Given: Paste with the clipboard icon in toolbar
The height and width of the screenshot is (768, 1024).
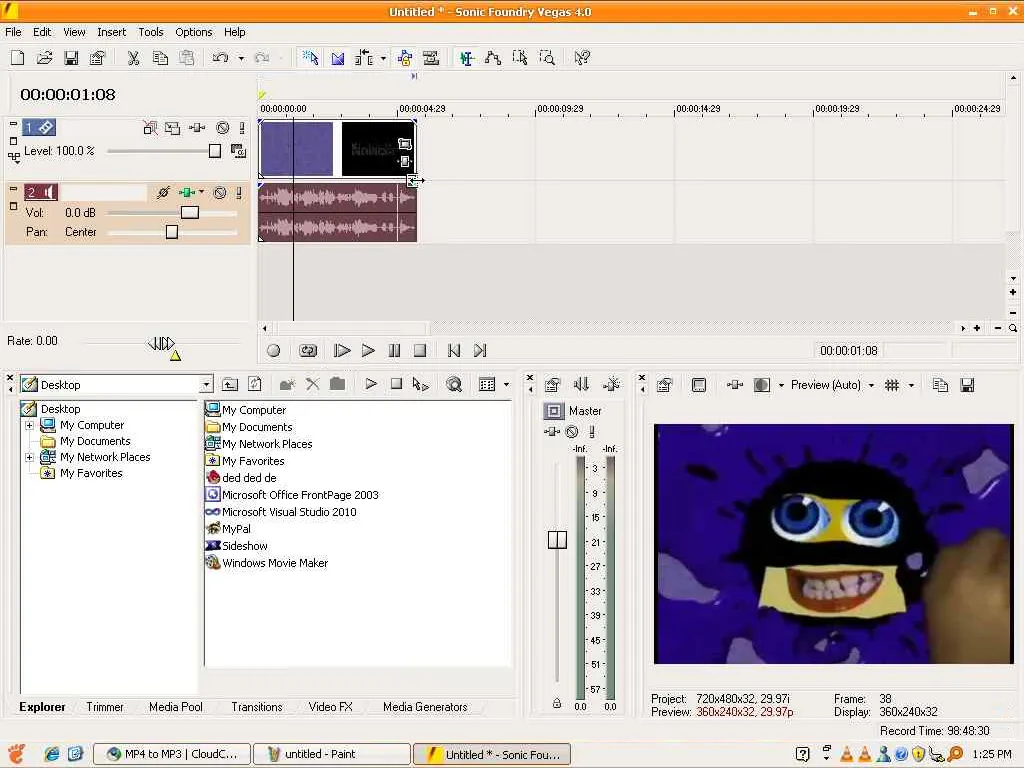Looking at the screenshot, I should (187, 57).
